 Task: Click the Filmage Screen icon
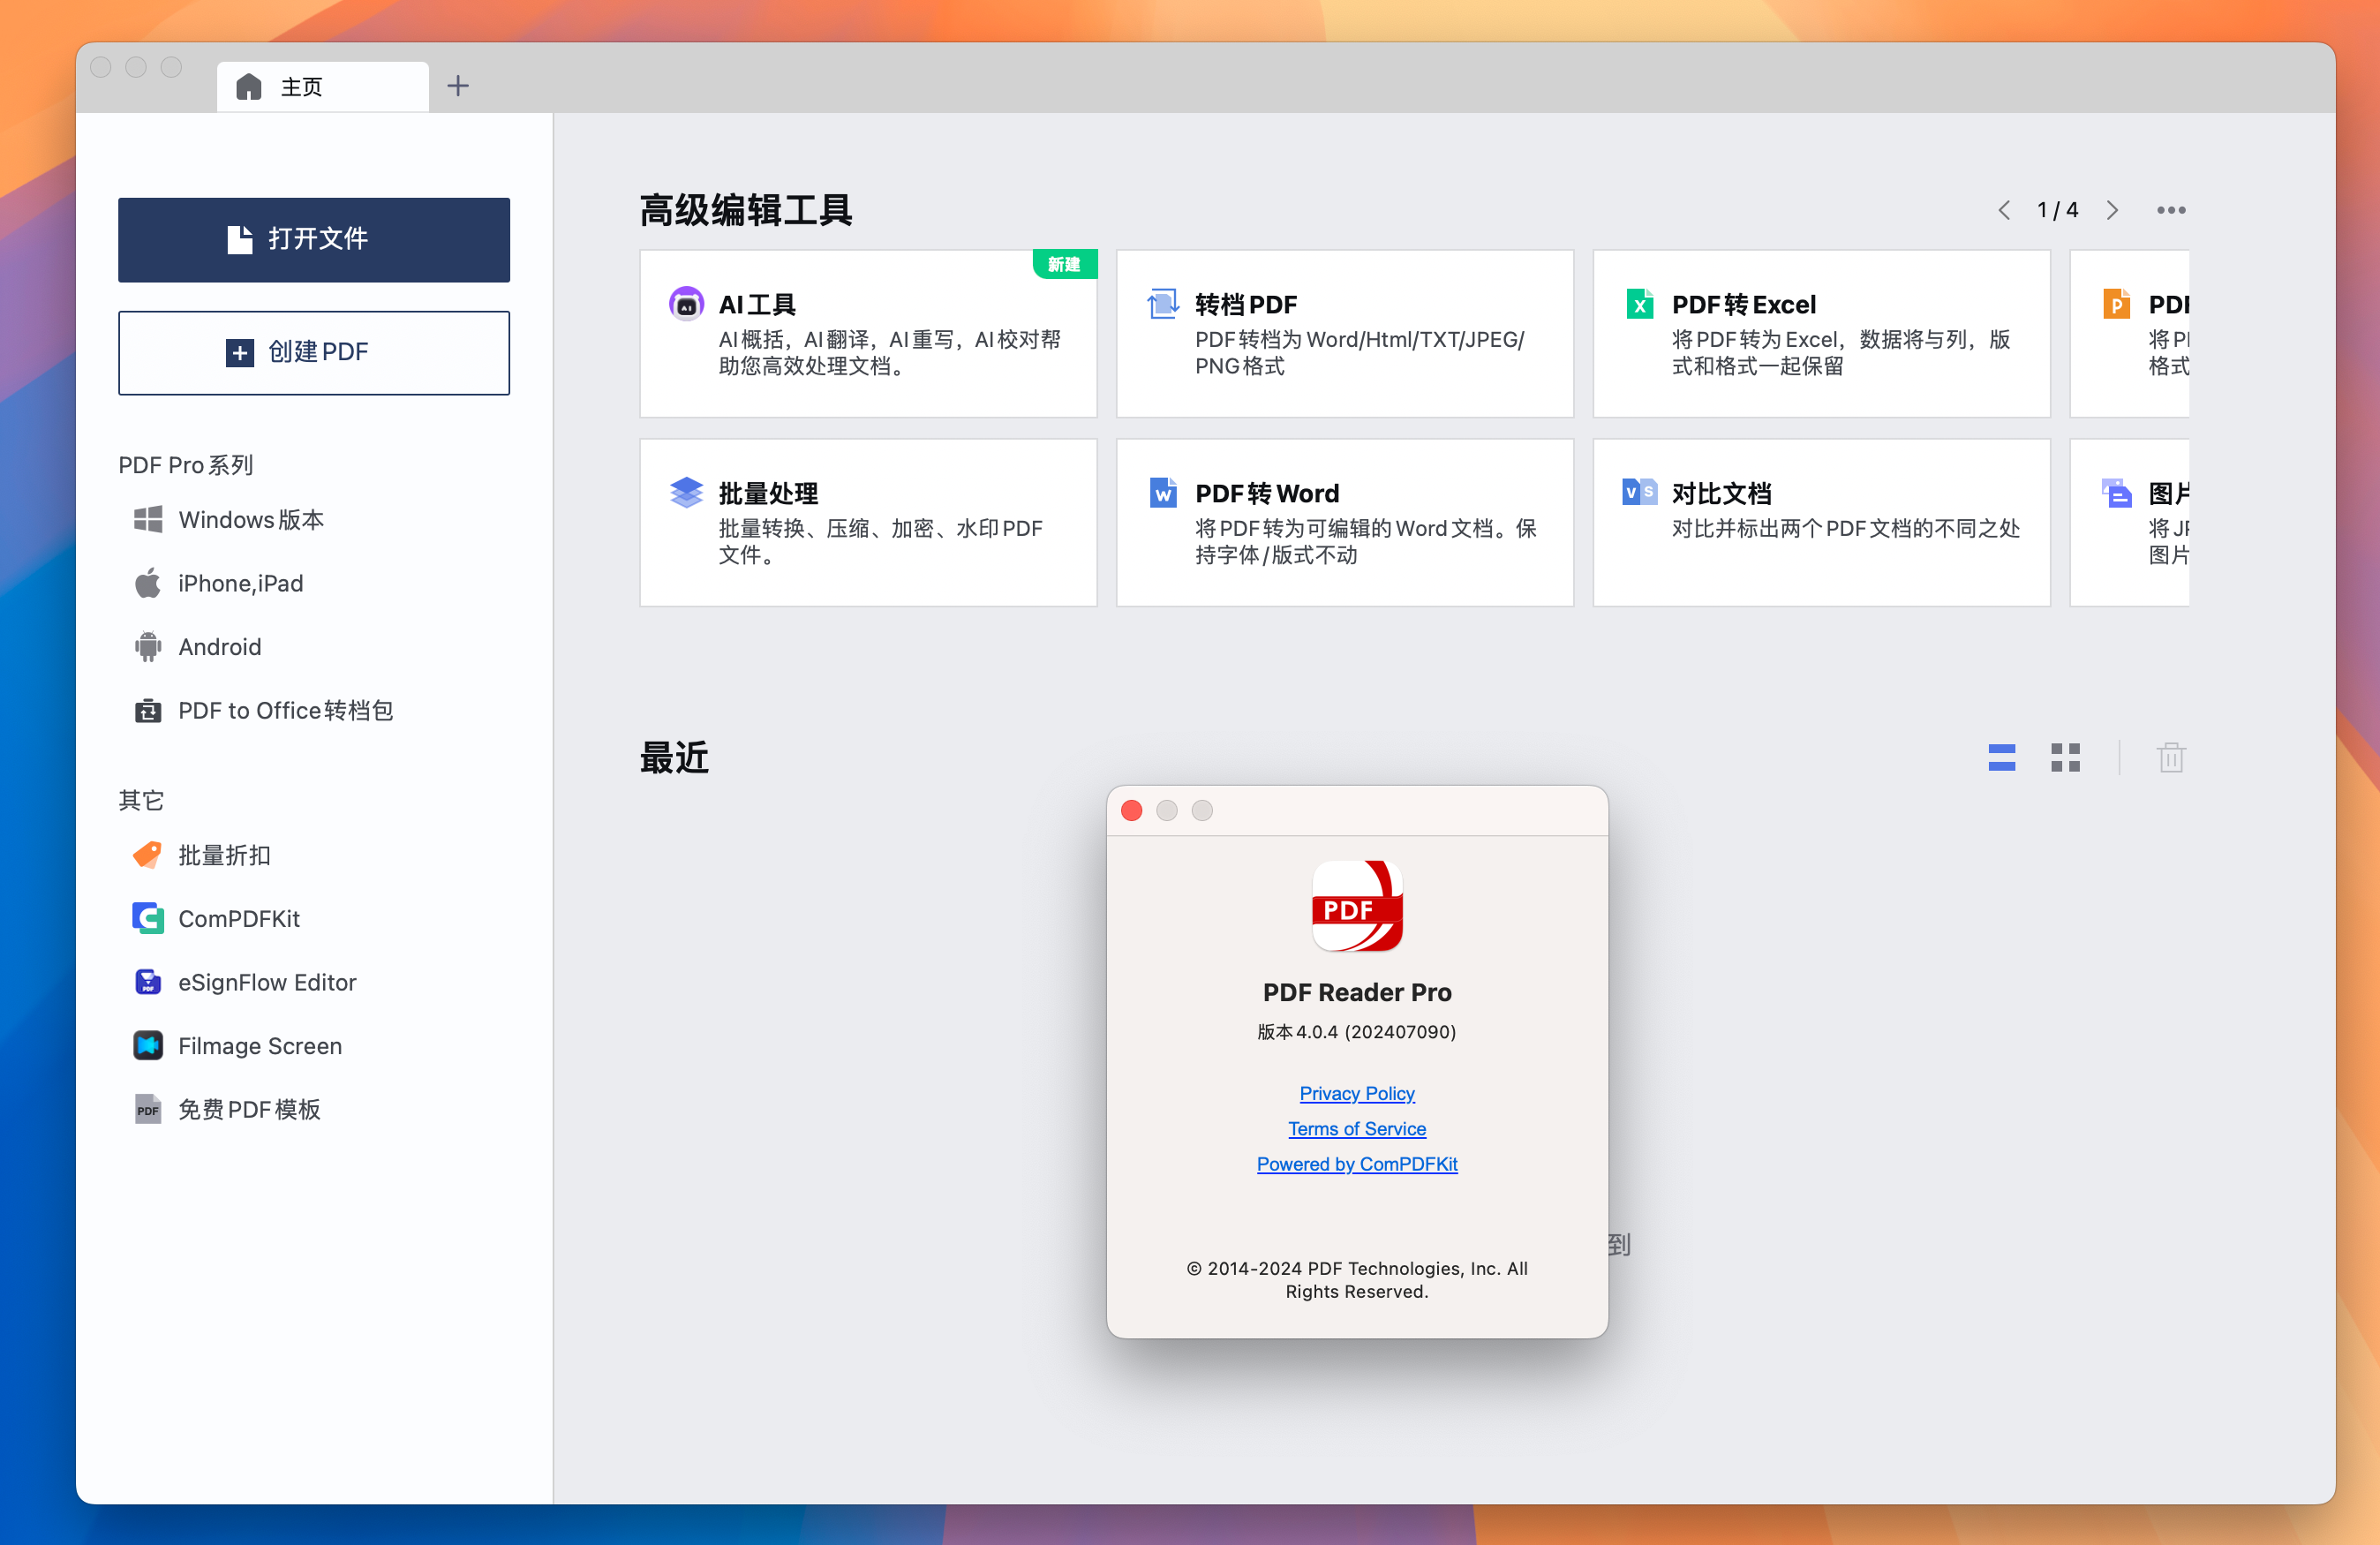[x=148, y=1045]
